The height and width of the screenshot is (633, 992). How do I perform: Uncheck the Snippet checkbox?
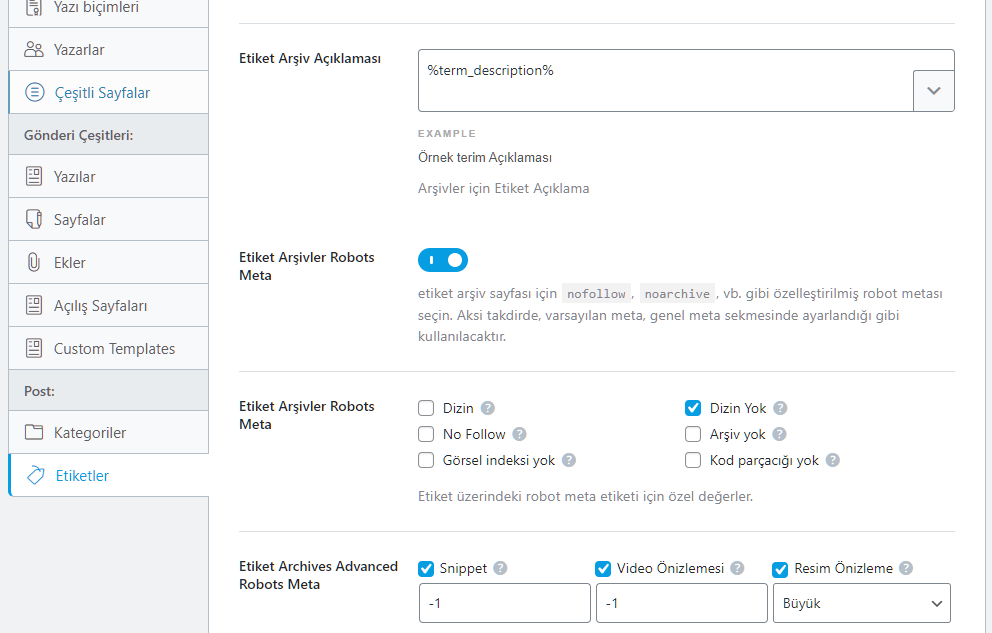(x=426, y=568)
